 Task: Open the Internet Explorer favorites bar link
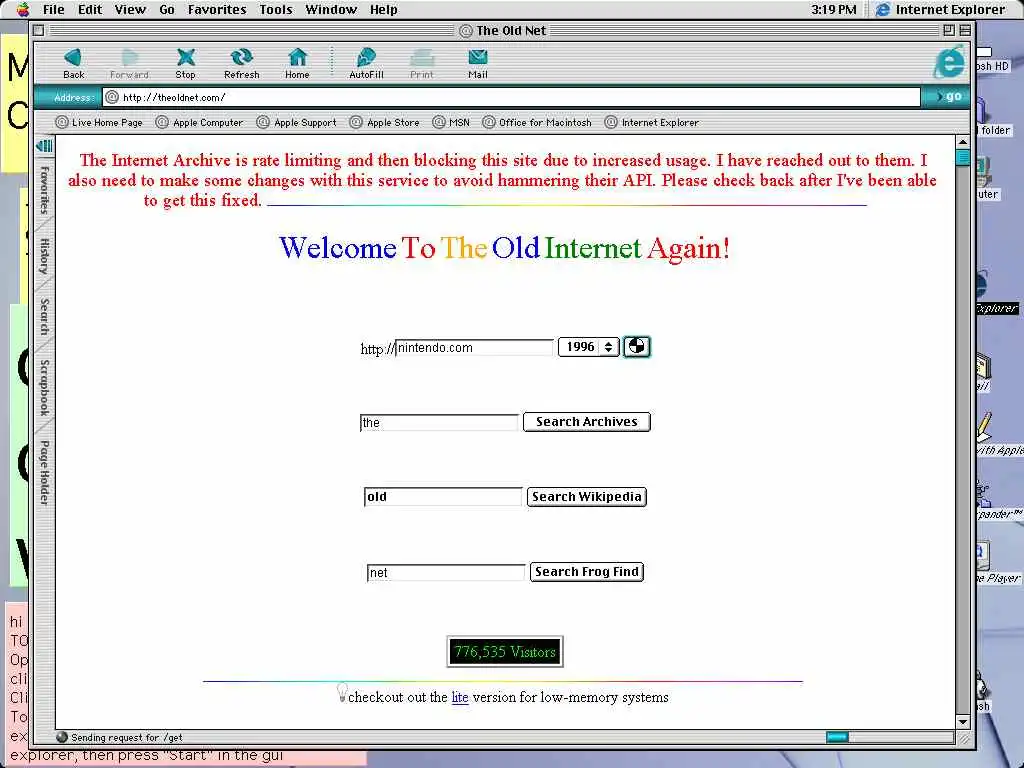pos(652,122)
